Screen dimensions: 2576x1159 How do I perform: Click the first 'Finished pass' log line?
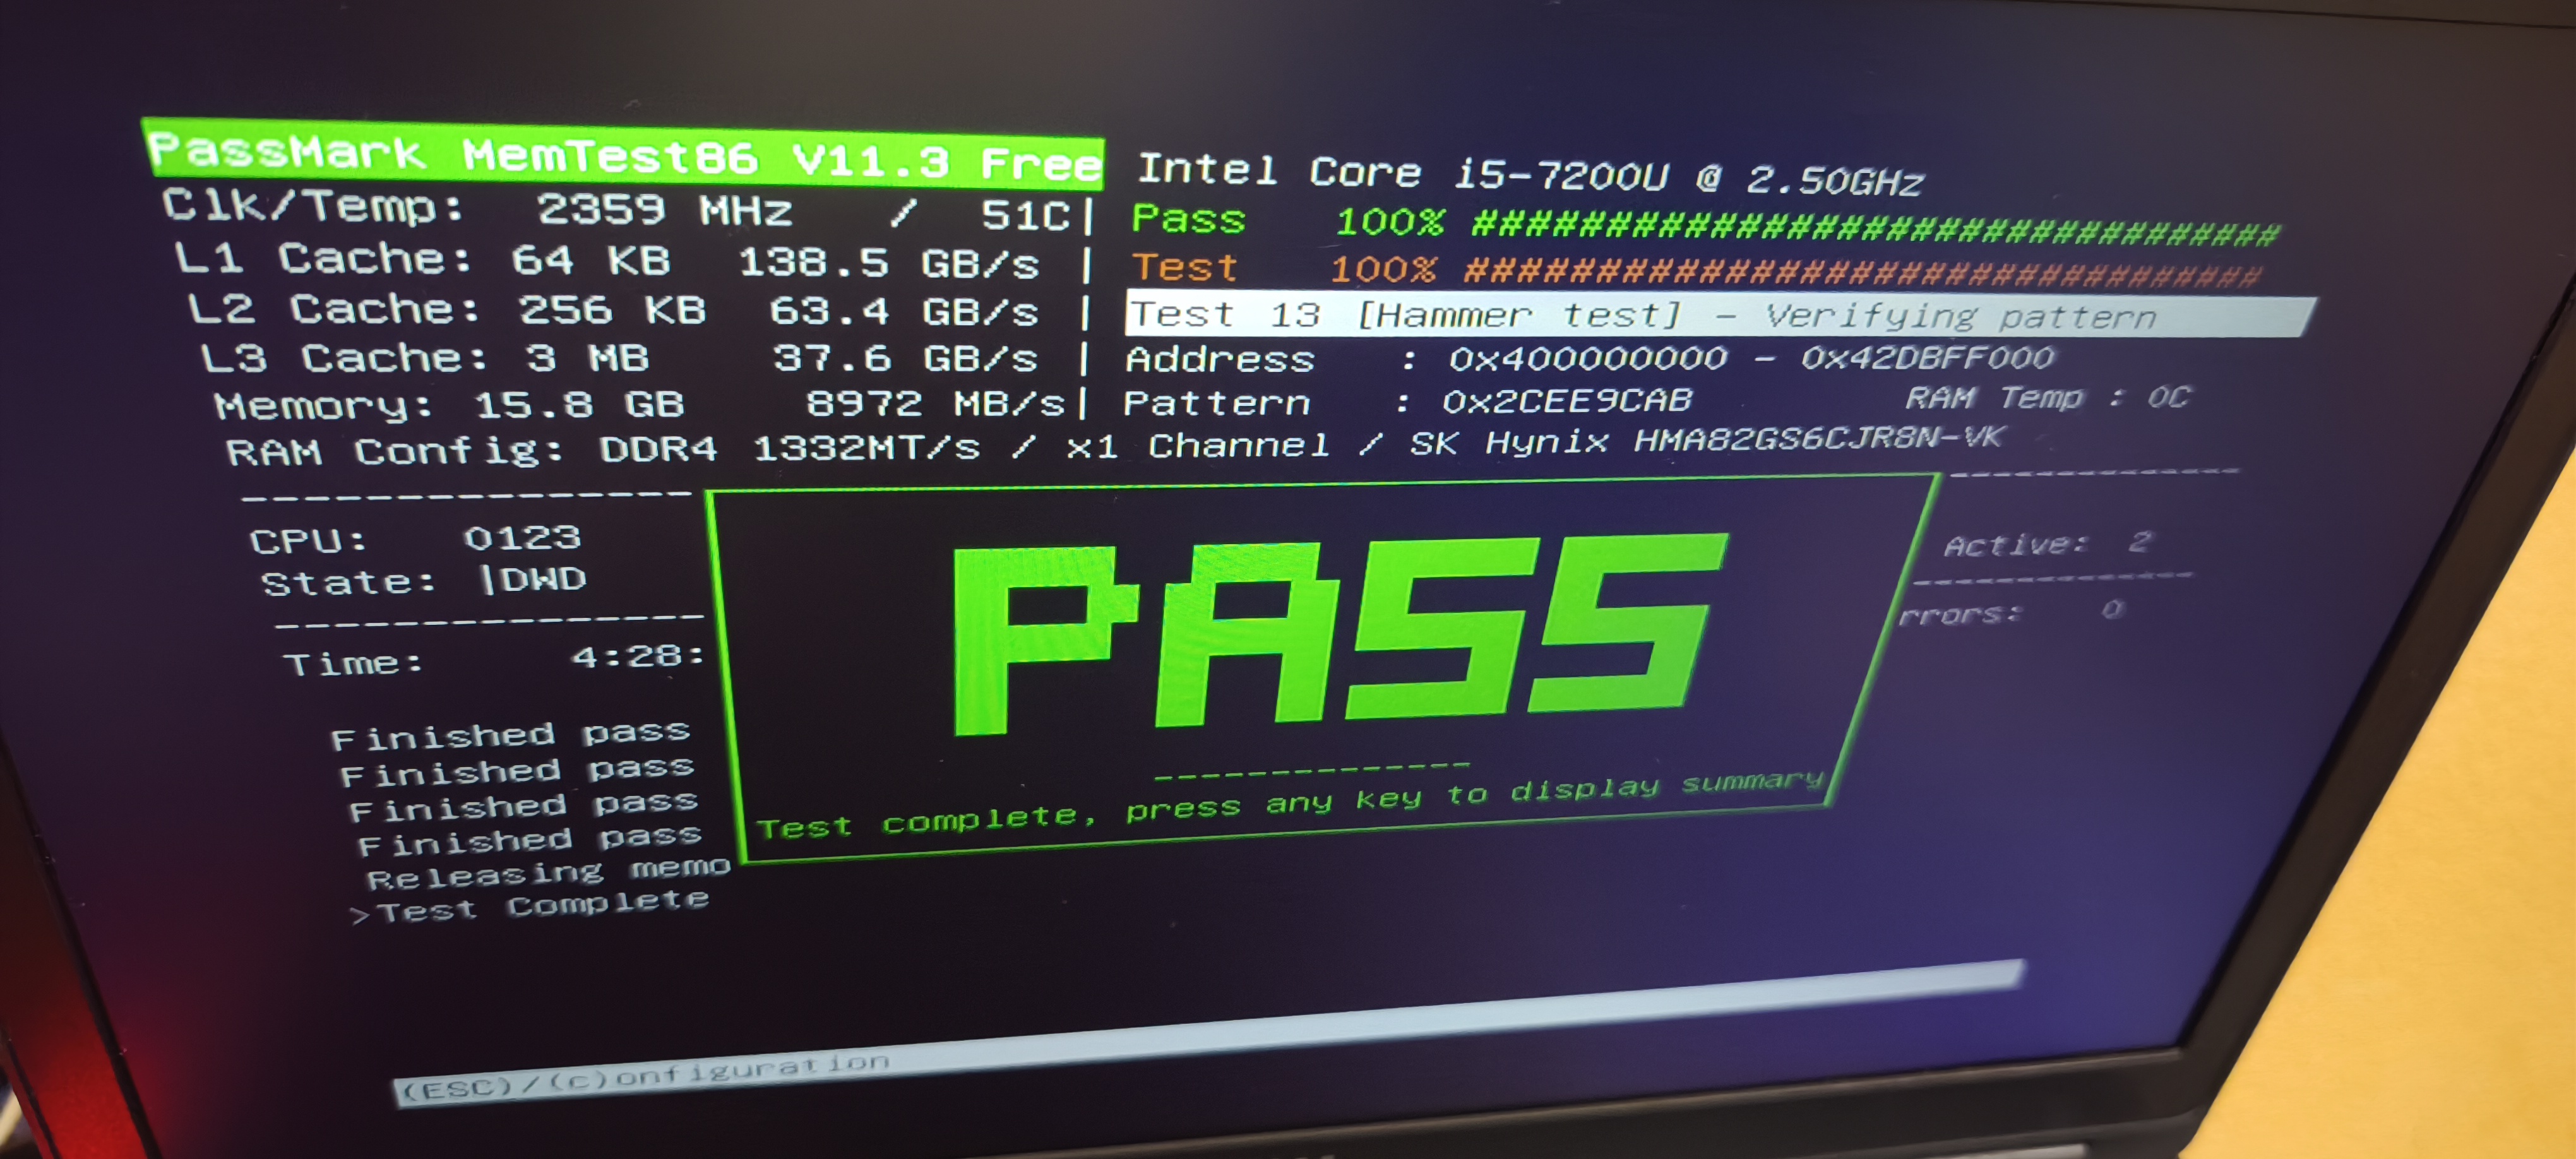pos(510,735)
